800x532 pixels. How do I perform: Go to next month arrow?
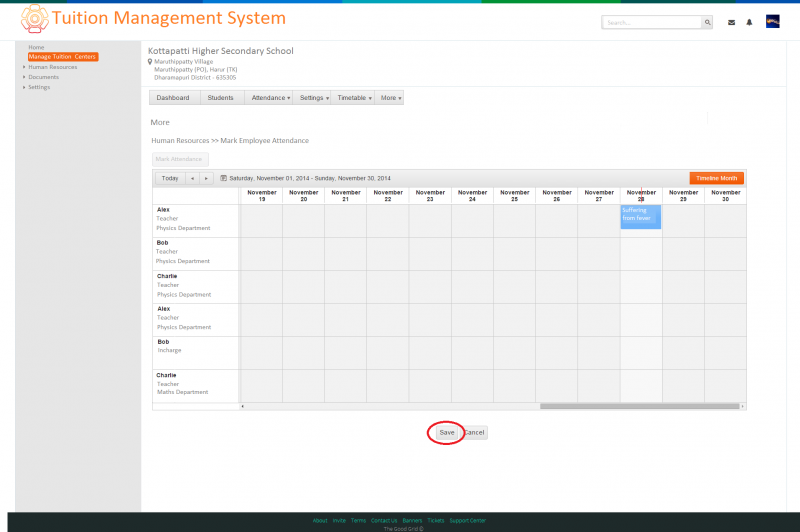click(x=206, y=179)
